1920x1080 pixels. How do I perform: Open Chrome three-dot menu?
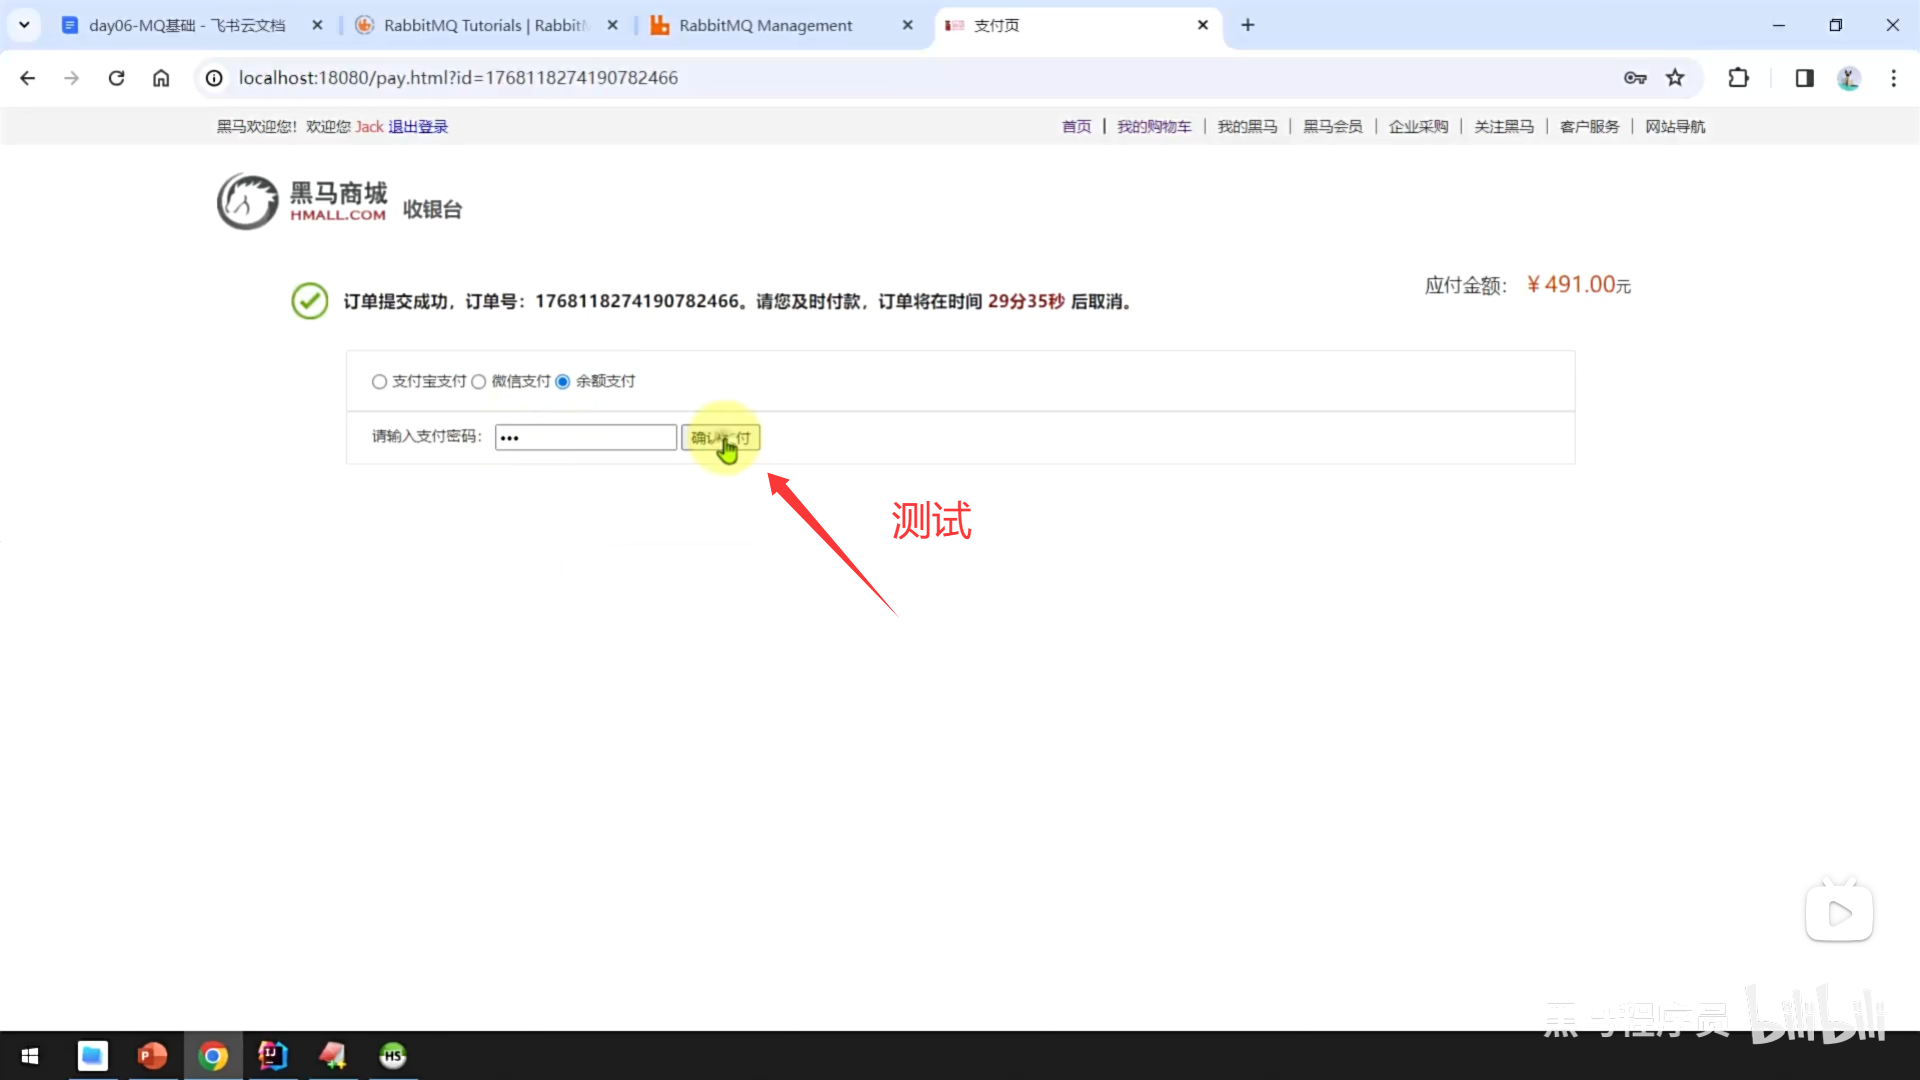pyautogui.click(x=1893, y=78)
